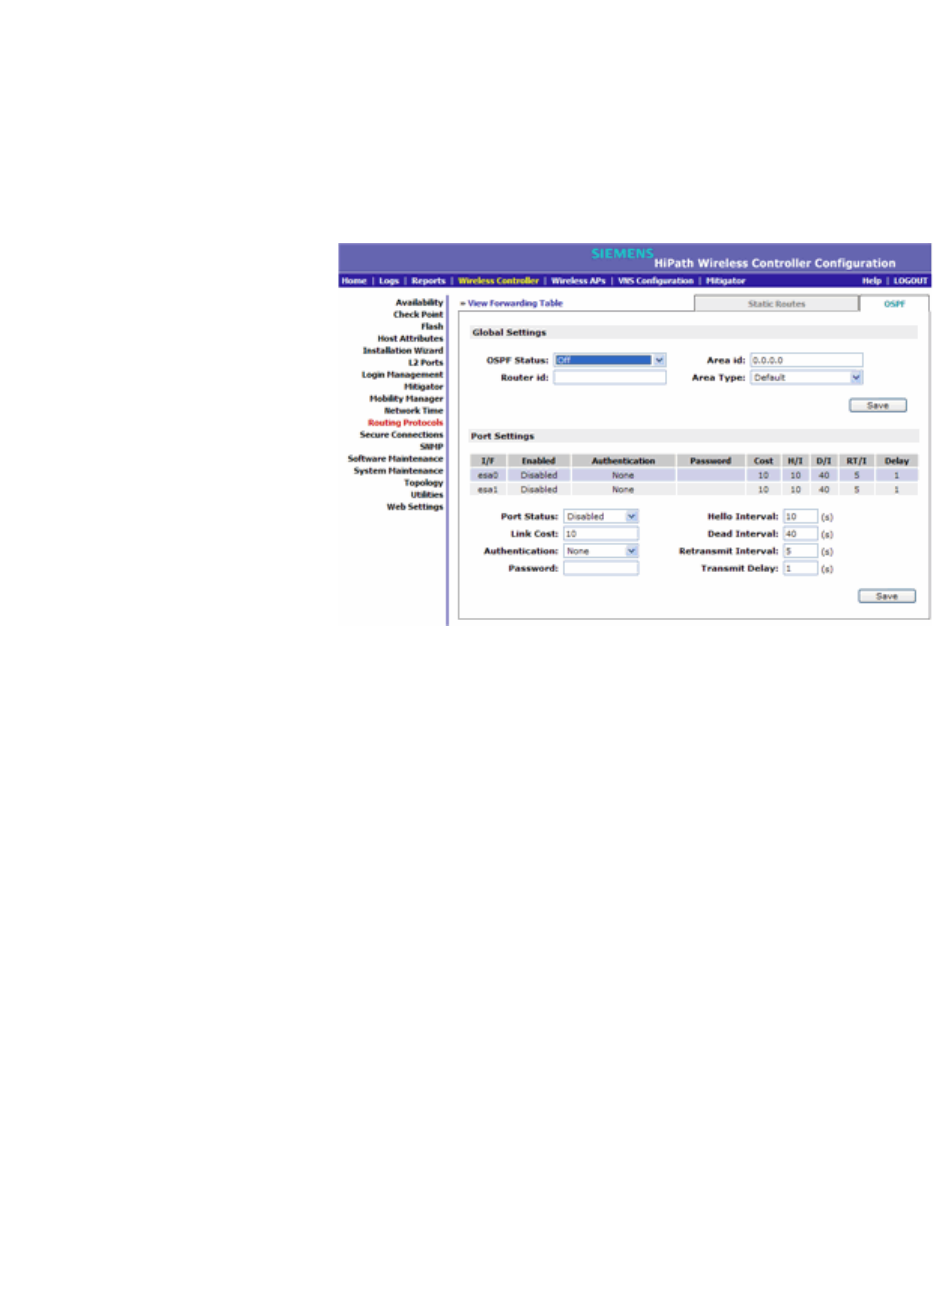This screenshot has width=933, height=1314.
Task: Open the OSPF Status dropdown
Action: [610, 360]
